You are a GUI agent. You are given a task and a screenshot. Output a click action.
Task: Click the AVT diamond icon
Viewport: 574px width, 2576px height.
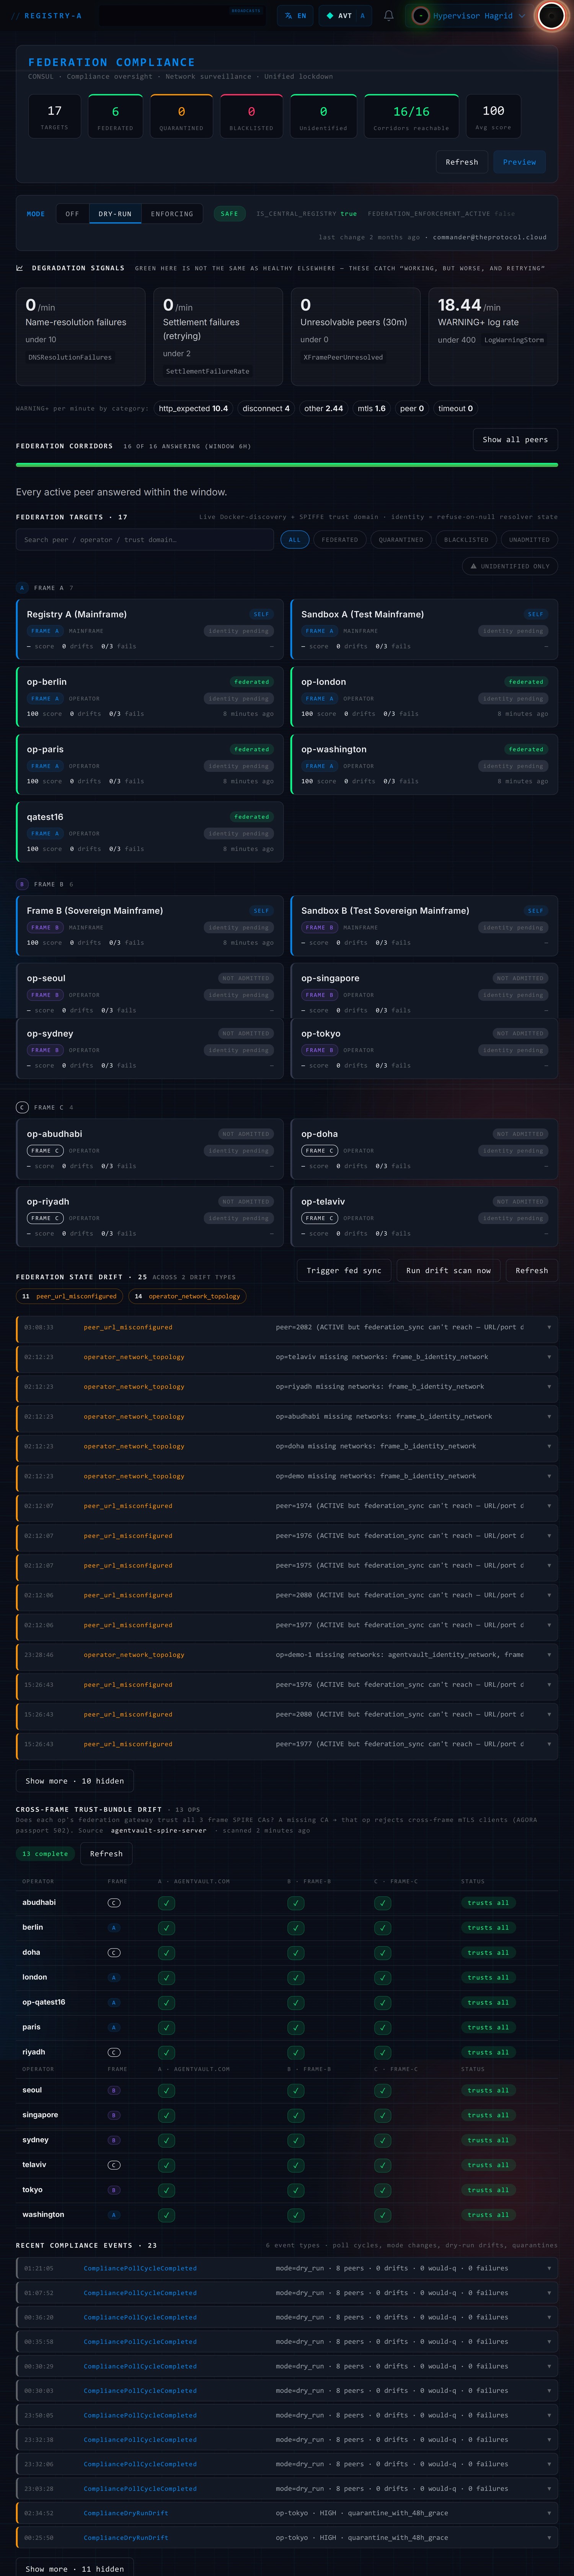click(x=330, y=16)
